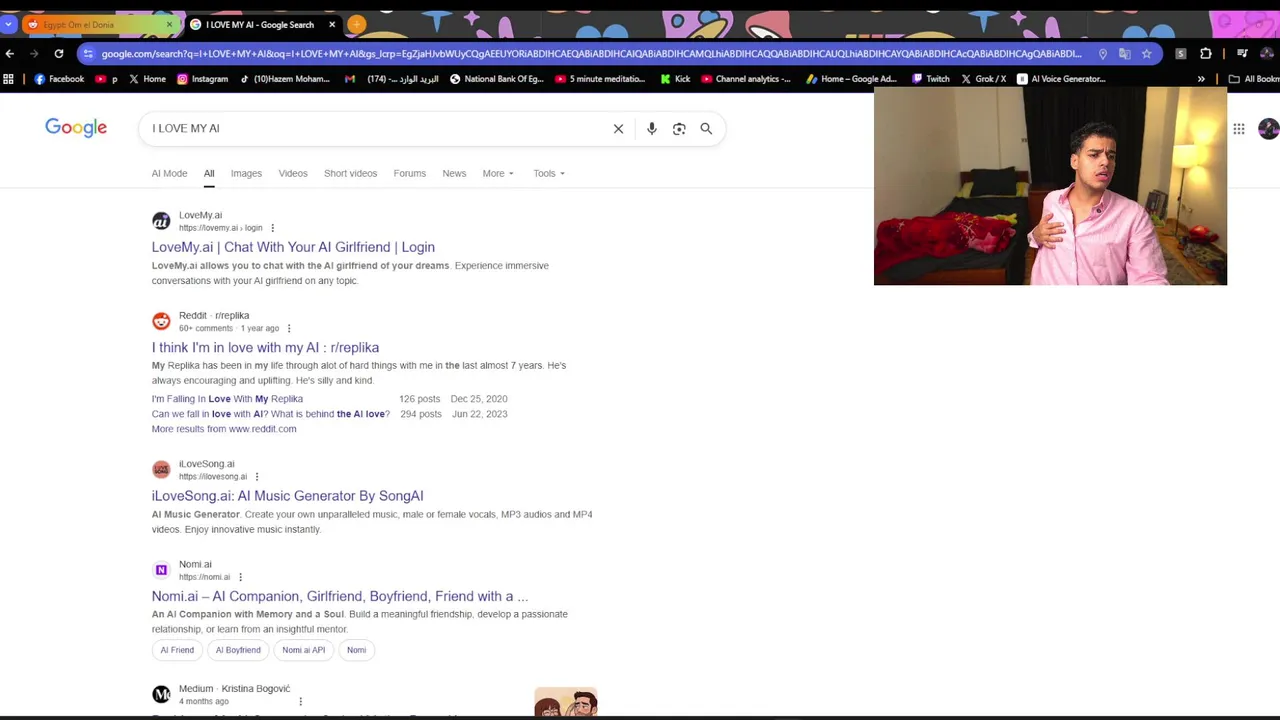Switch to Egypt: Om el Donia browser tab
Screen dimensions: 1280x720
click(98, 24)
